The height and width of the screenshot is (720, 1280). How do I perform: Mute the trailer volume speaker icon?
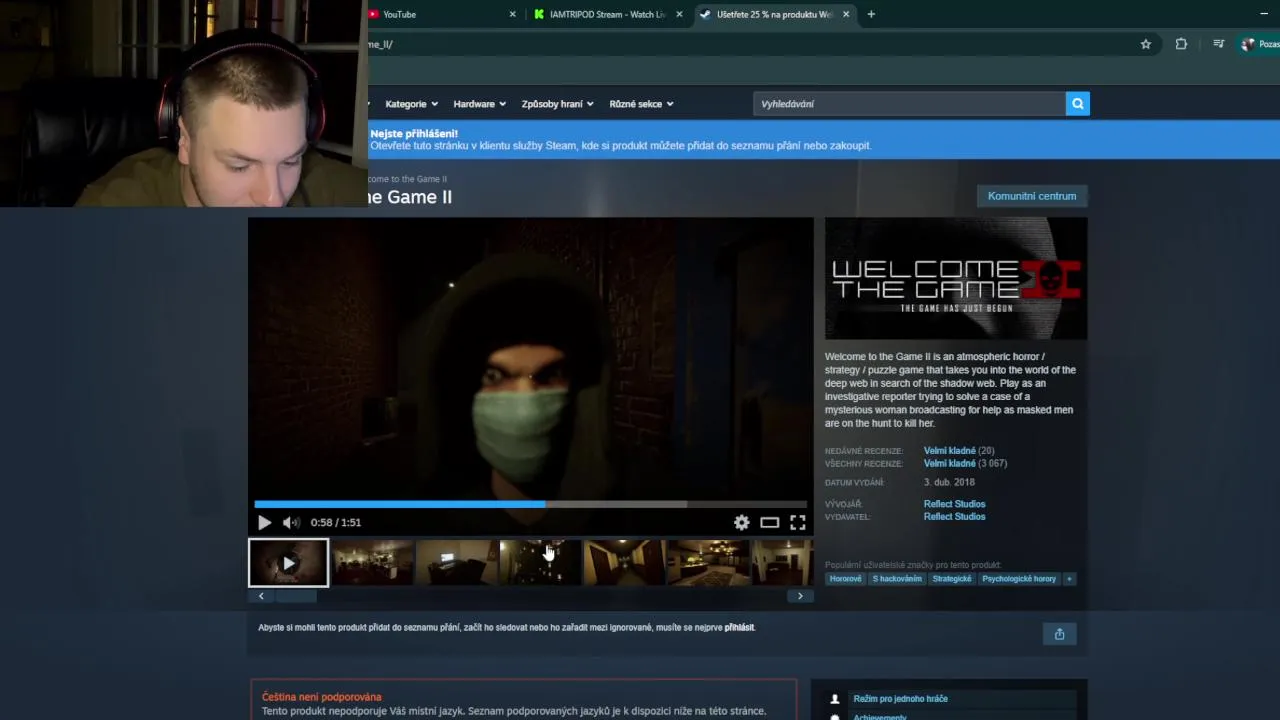(290, 522)
